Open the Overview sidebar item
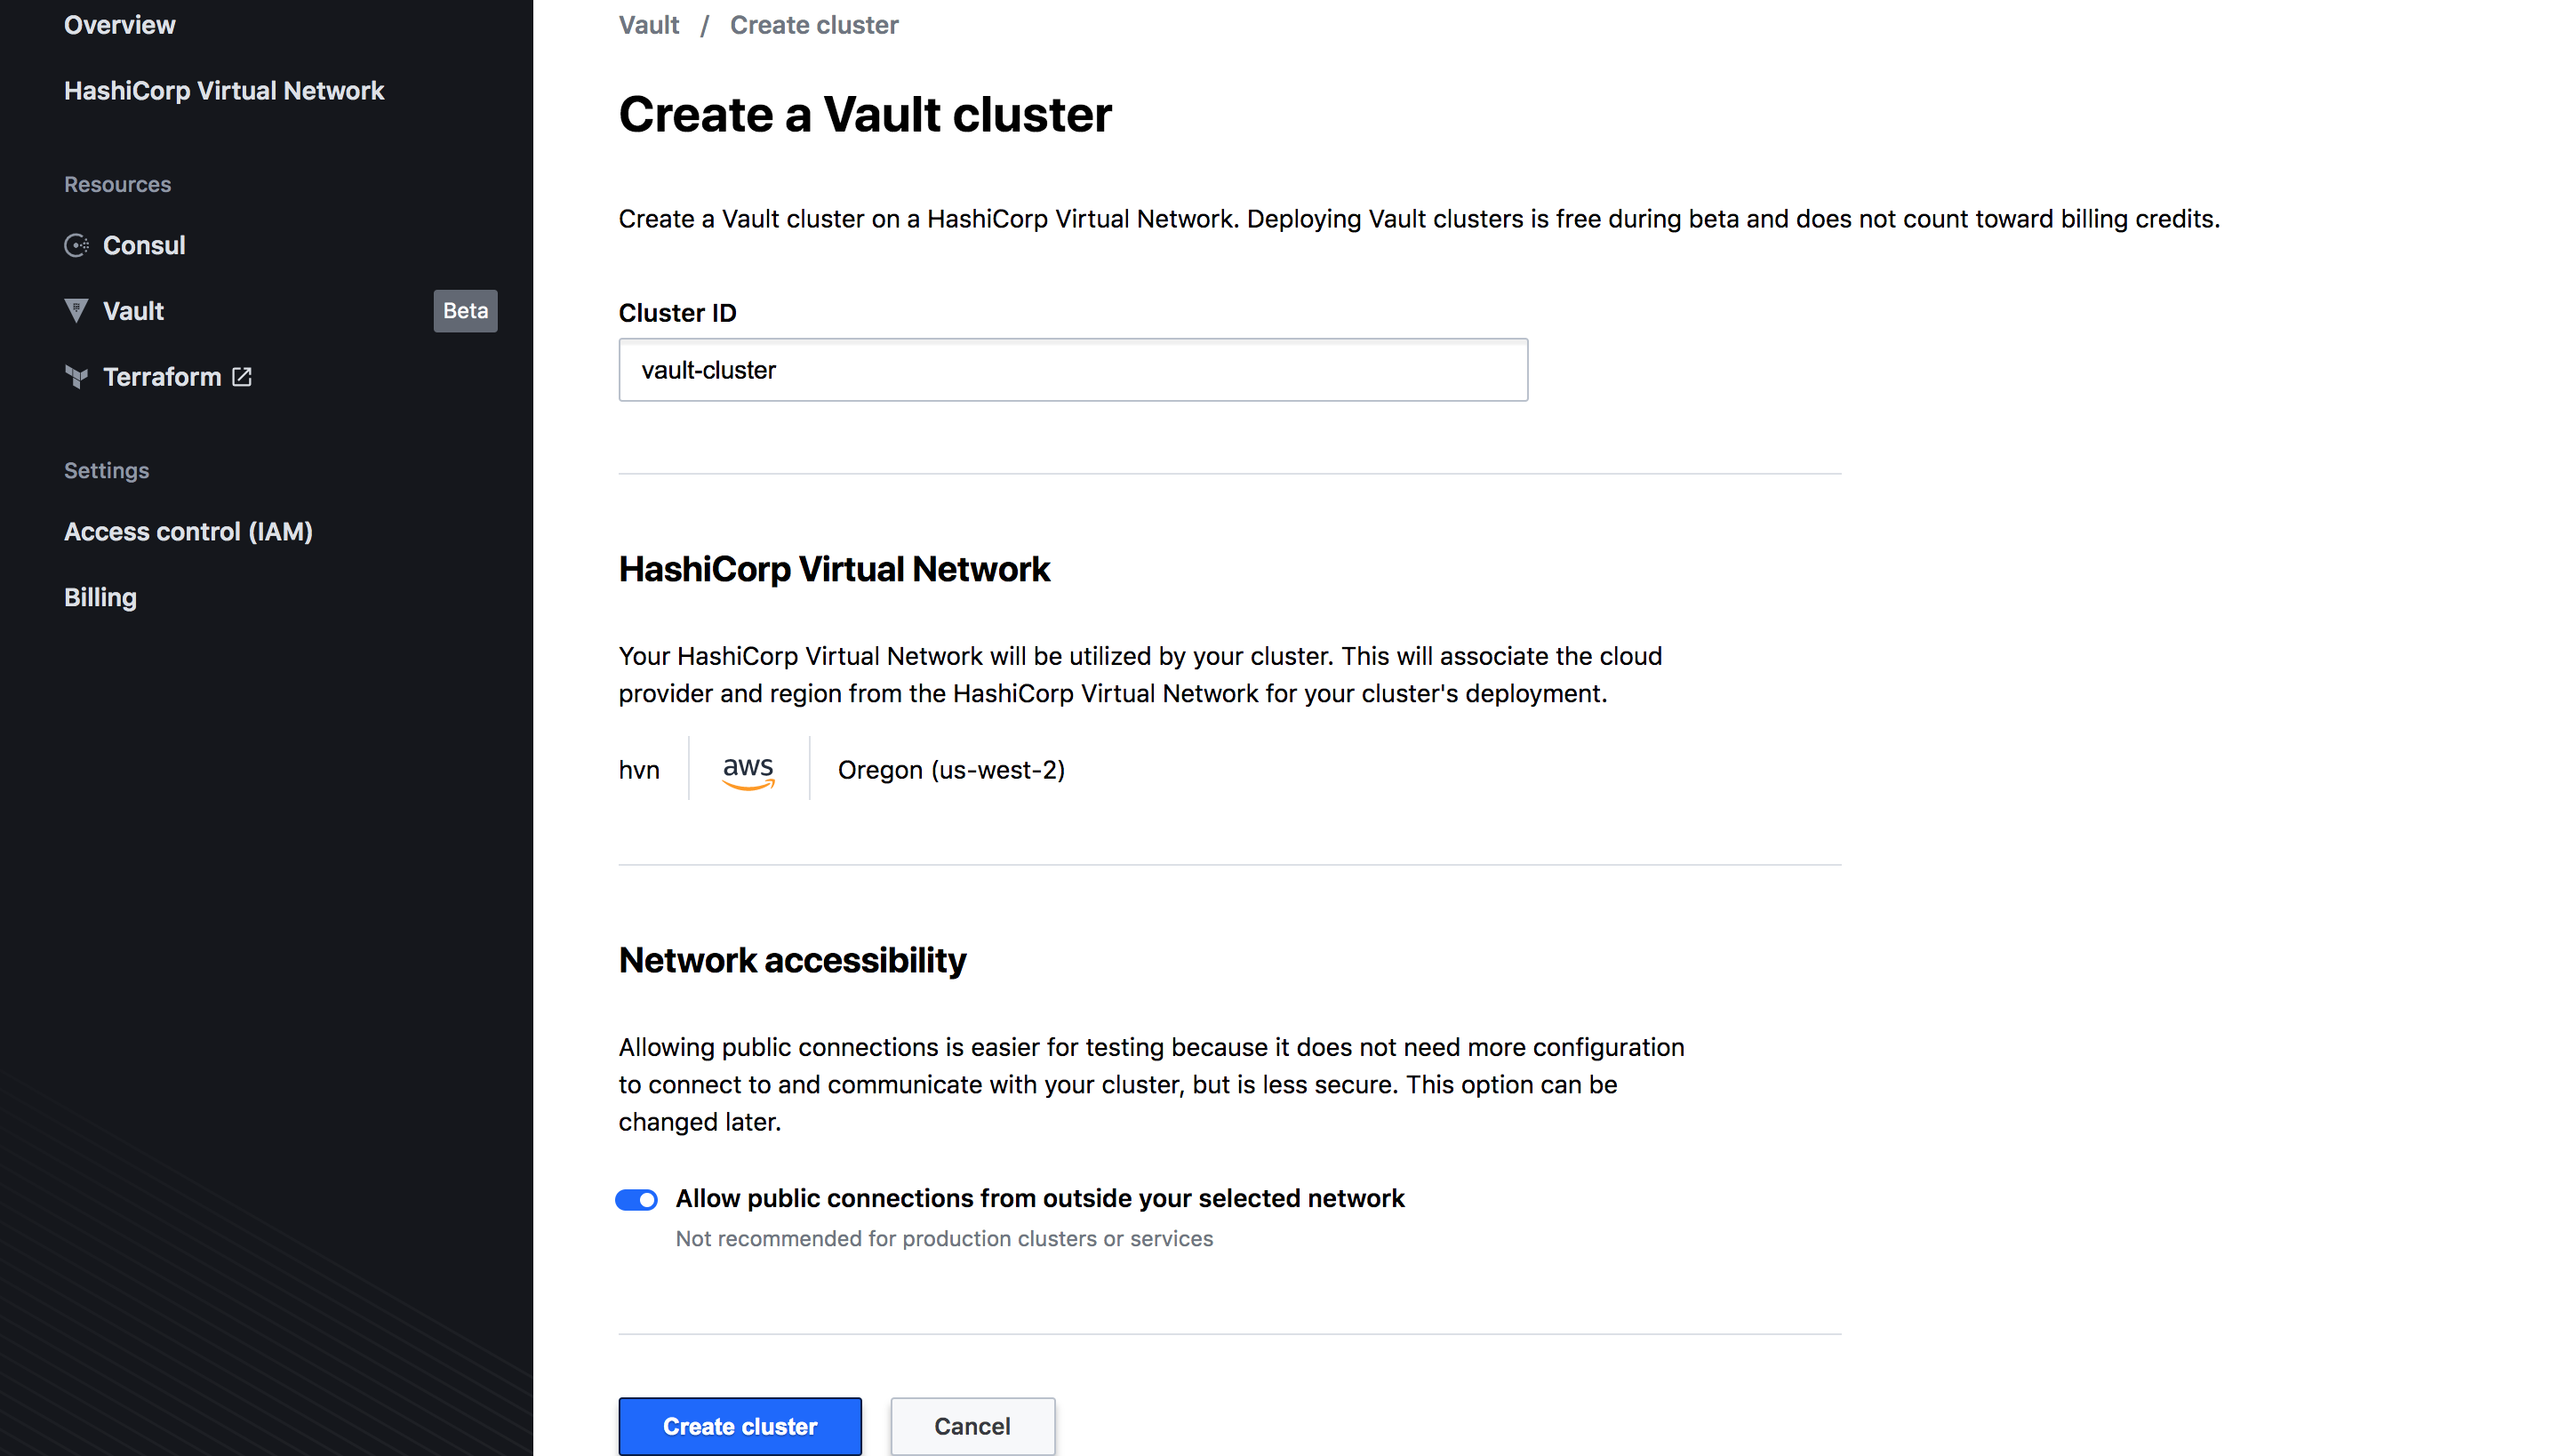 click(119, 25)
